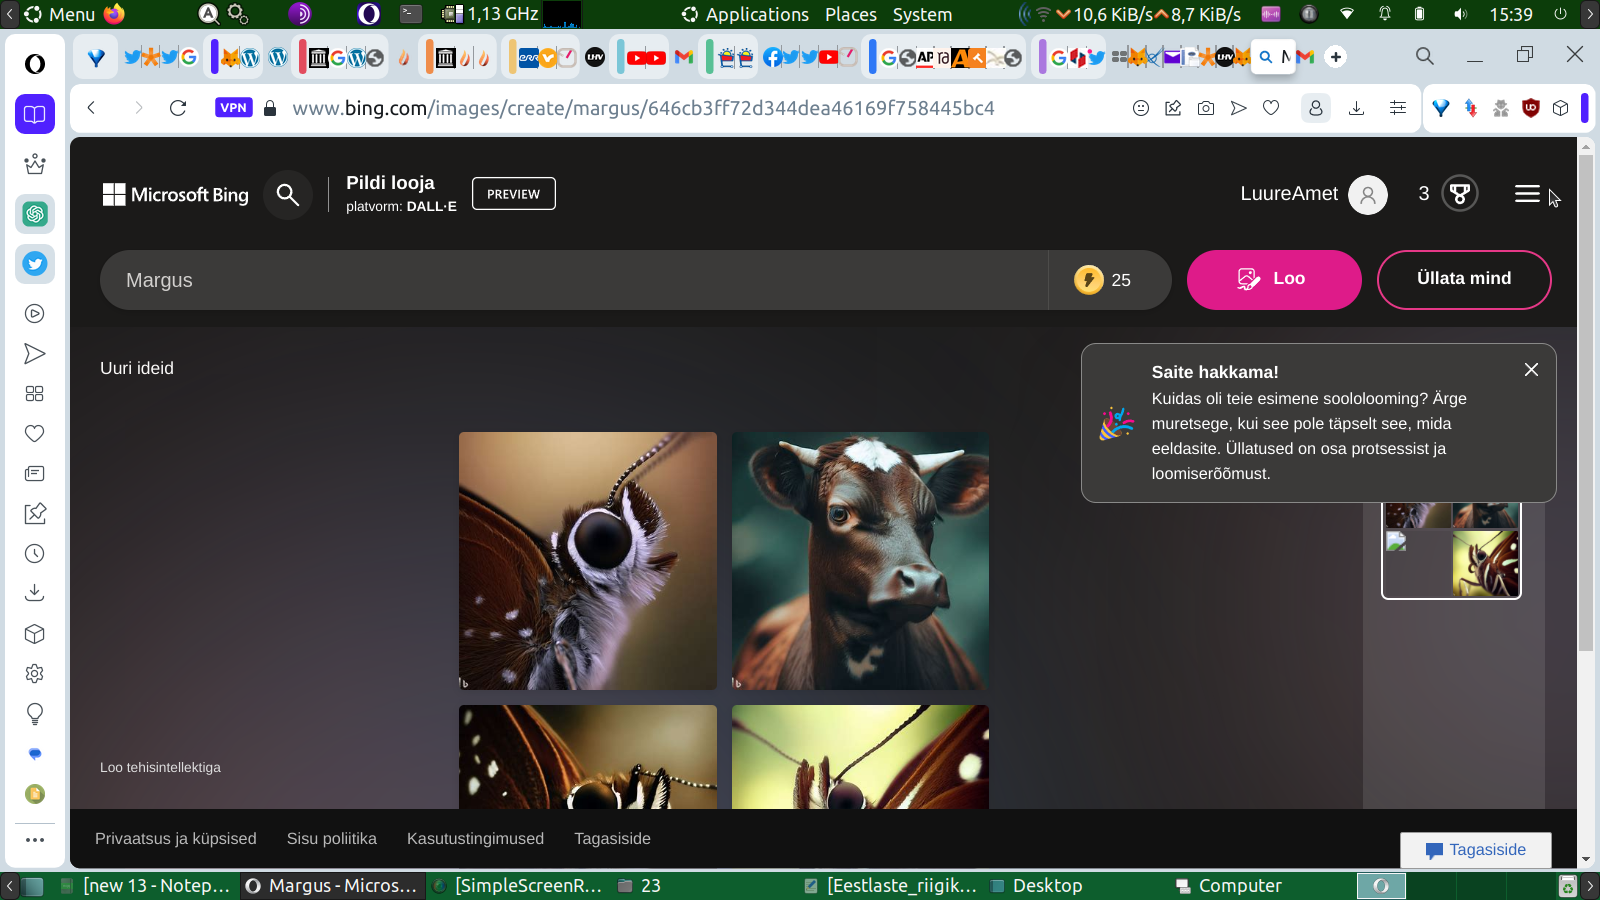Click the pink Loo create button
1600x900 pixels.
[x=1274, y=280]
